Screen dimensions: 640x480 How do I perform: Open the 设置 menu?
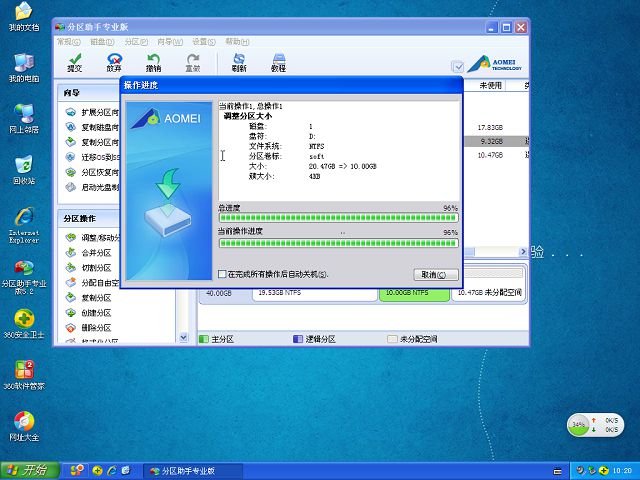coord(204,42)
